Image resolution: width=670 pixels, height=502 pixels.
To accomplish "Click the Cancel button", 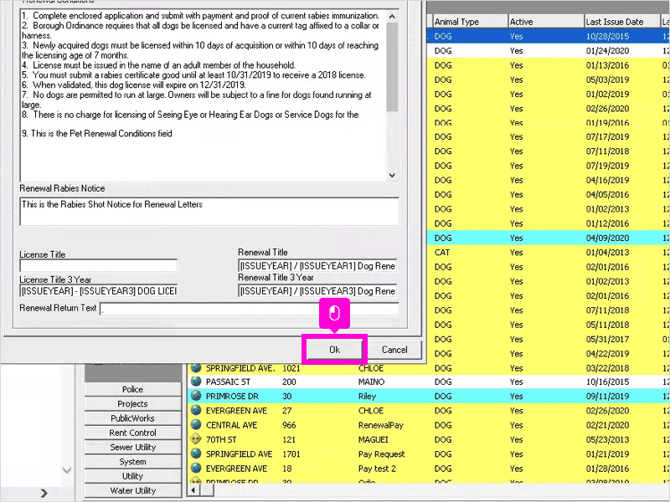I will coord(394,349).
